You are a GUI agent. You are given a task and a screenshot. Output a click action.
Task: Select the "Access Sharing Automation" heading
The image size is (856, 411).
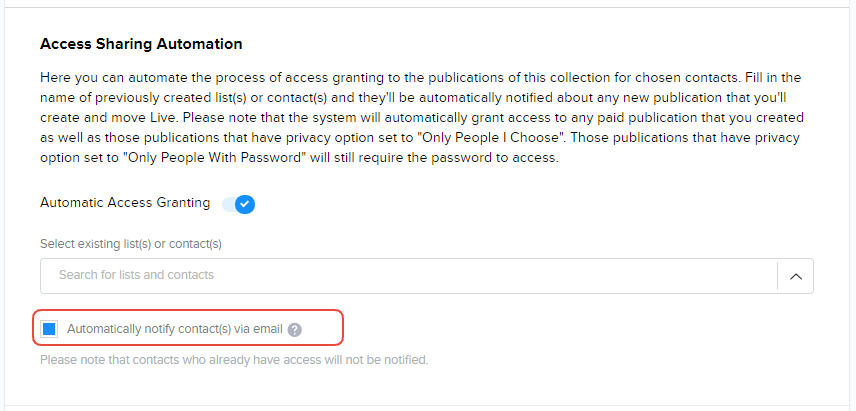coord(141,44)
